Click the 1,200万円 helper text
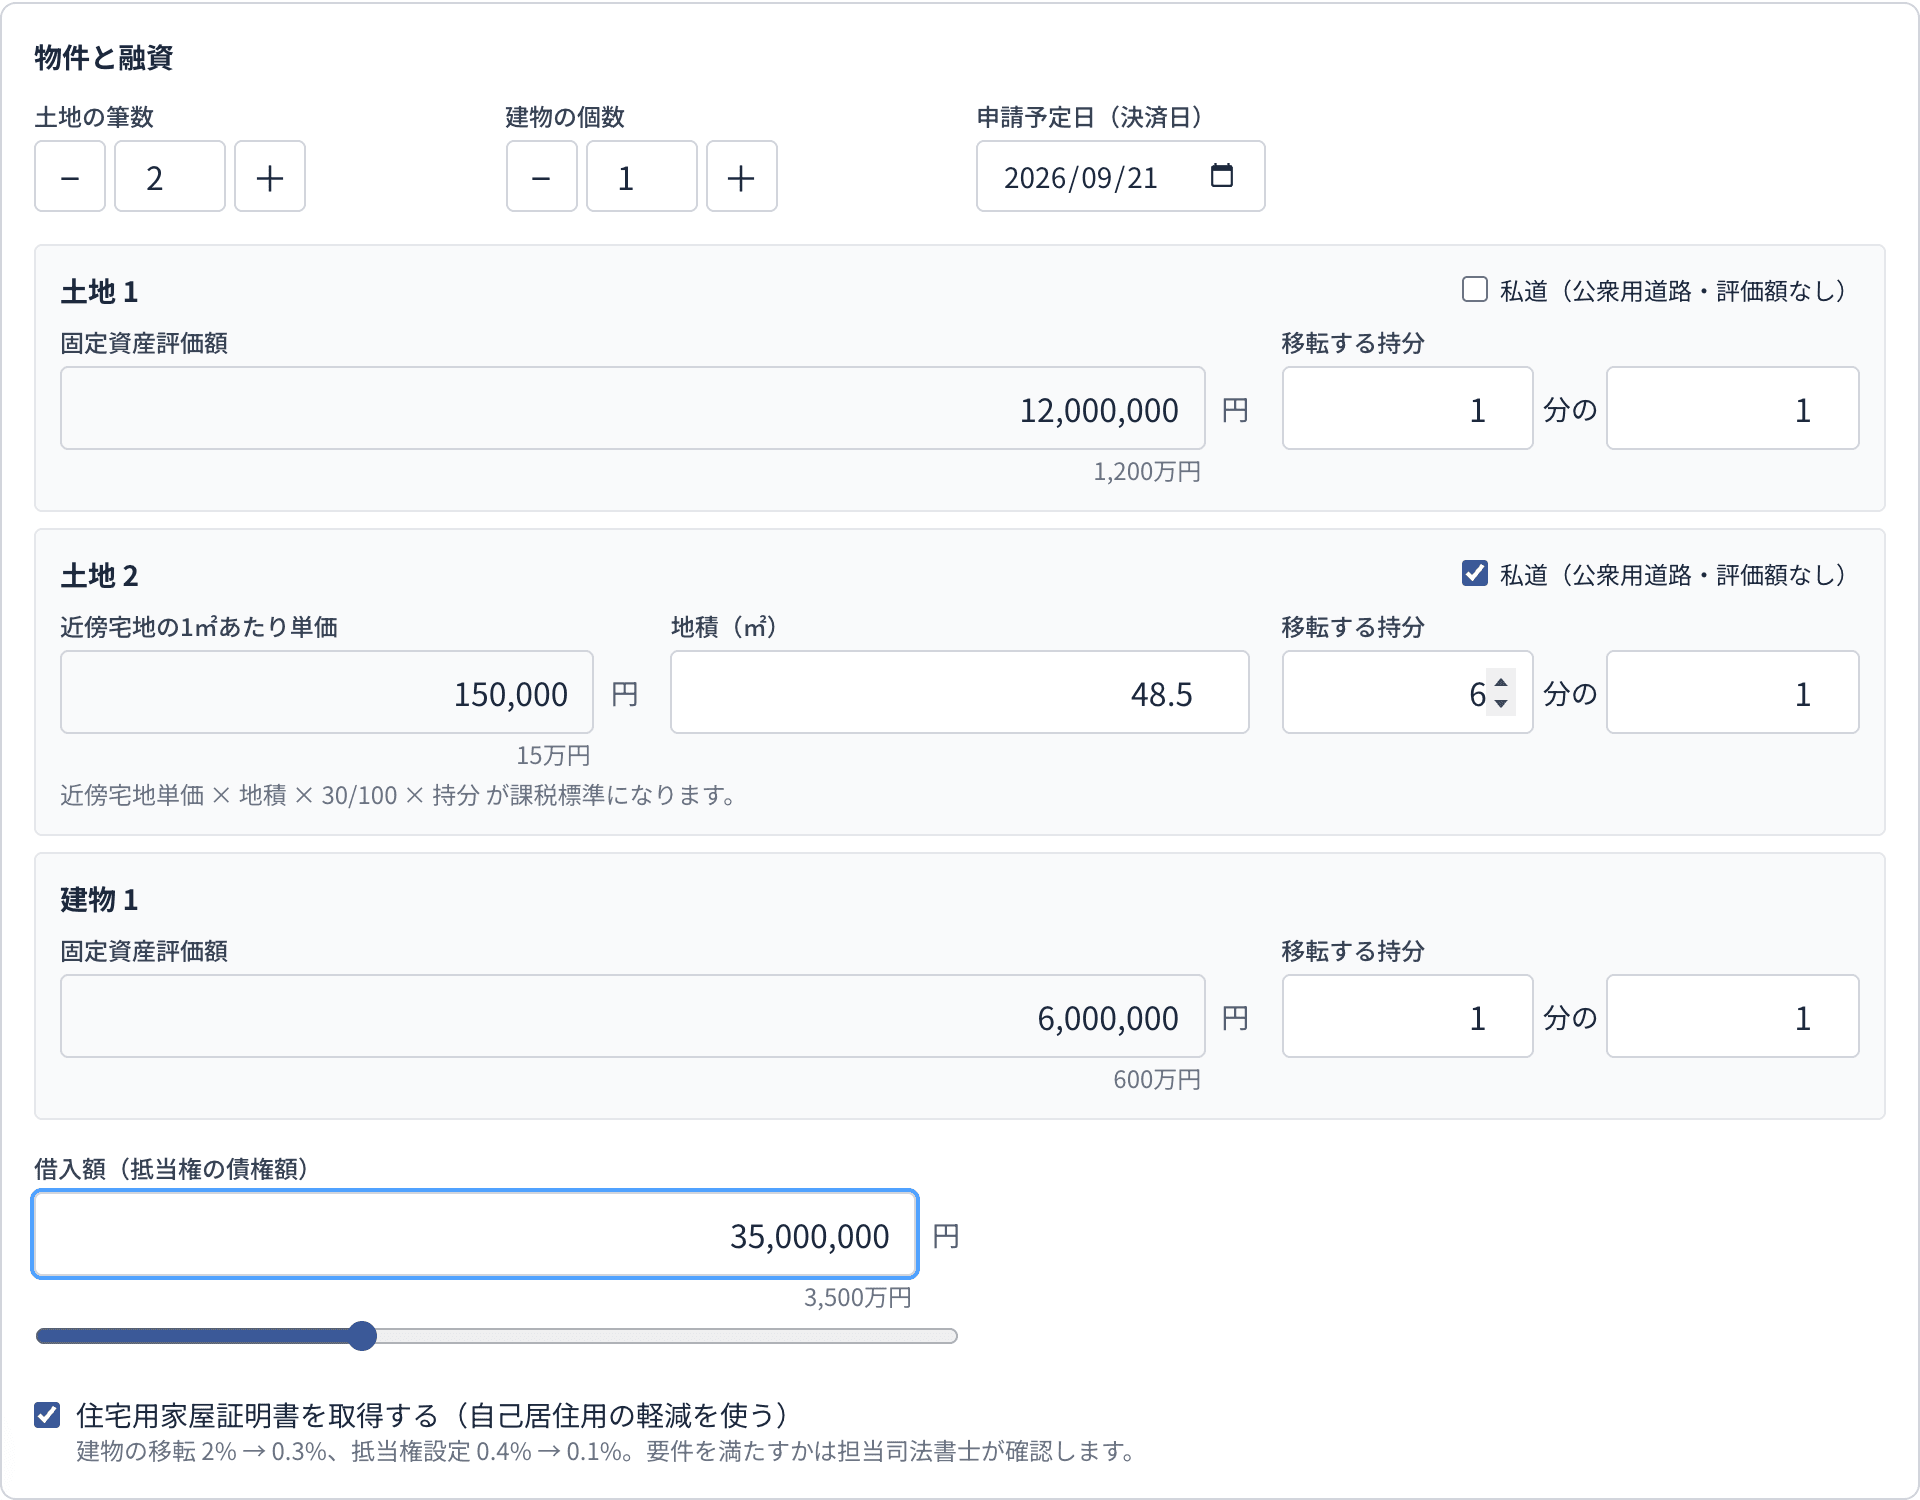The image size is (1920, 1500). [x=1147, y=472]
